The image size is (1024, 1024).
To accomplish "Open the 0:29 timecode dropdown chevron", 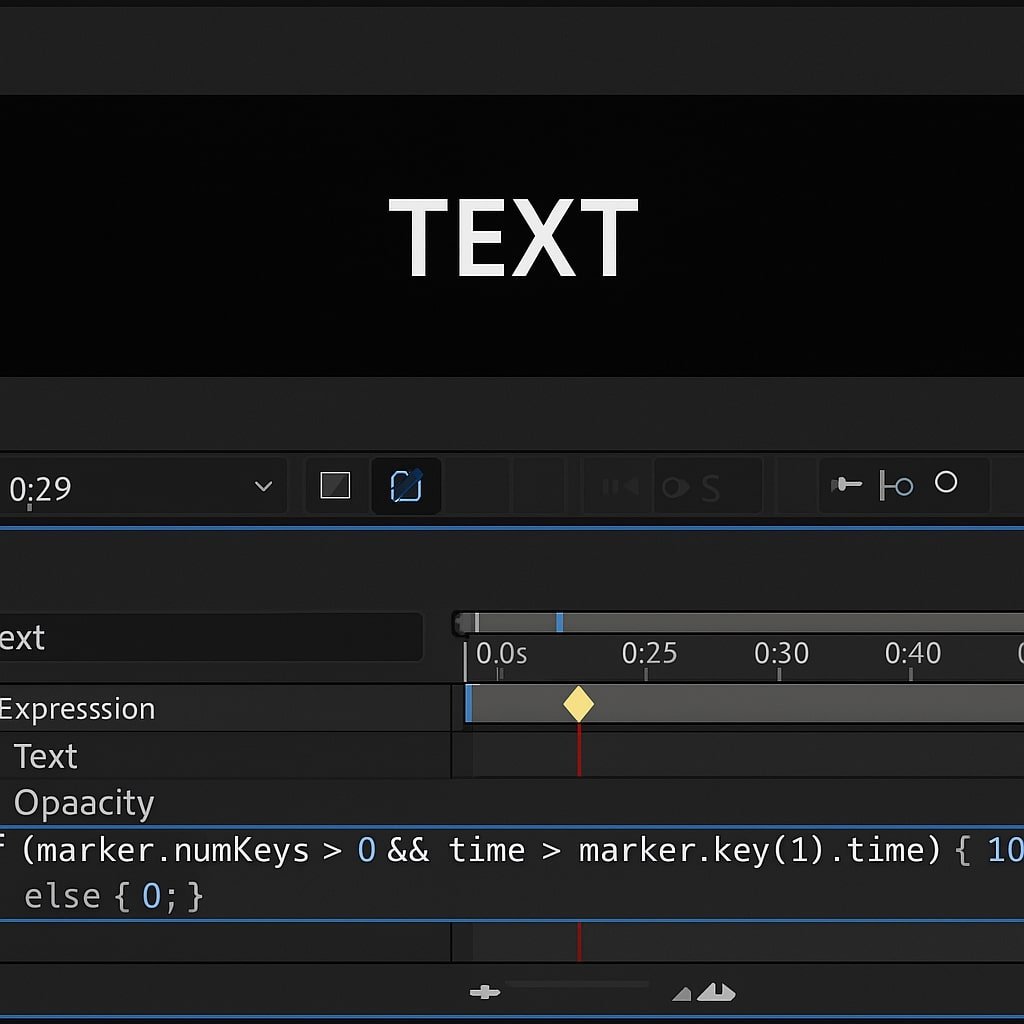I will click(263, 487).
